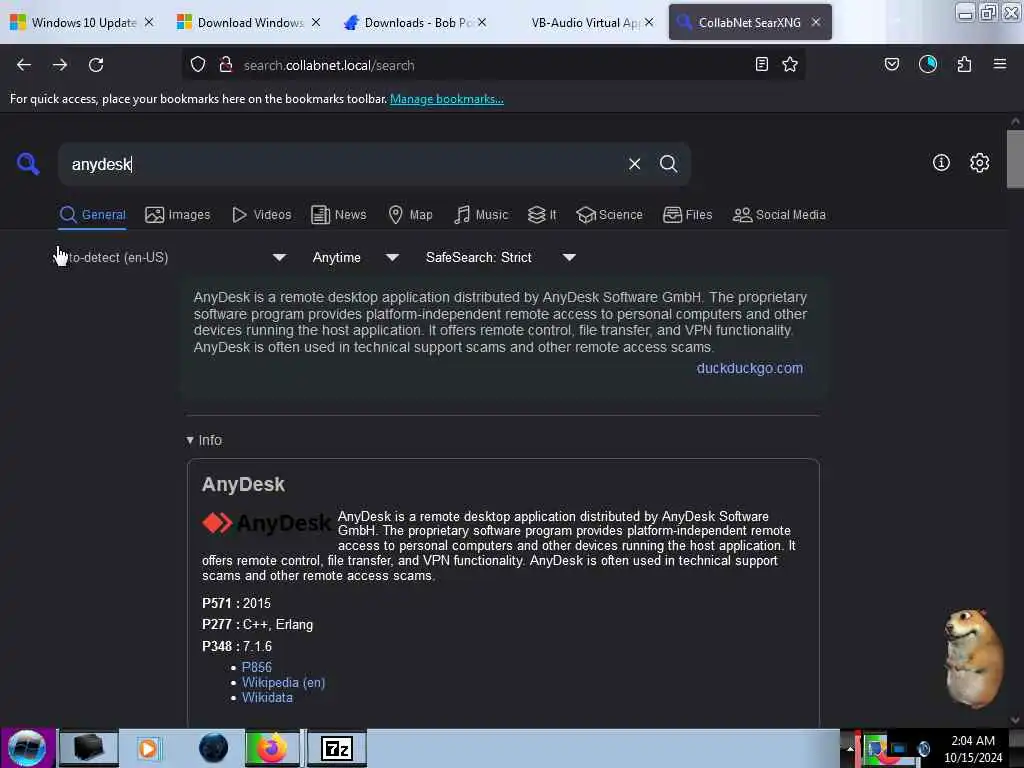Image resolution: width=1024 pixels, height=768 pixels.
Task: Click the AnyDesk logo image
Action: point(266,523)
